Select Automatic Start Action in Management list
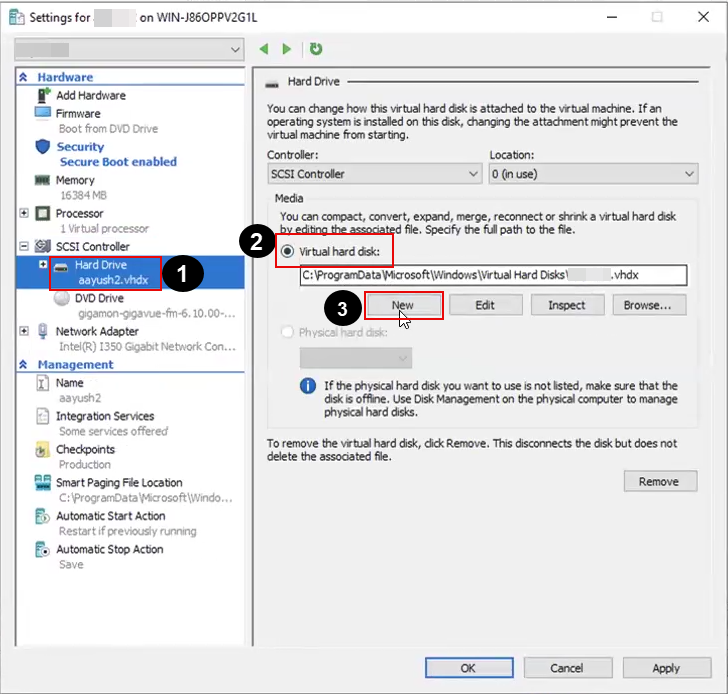The image size is (728, 694). (110, 516)
